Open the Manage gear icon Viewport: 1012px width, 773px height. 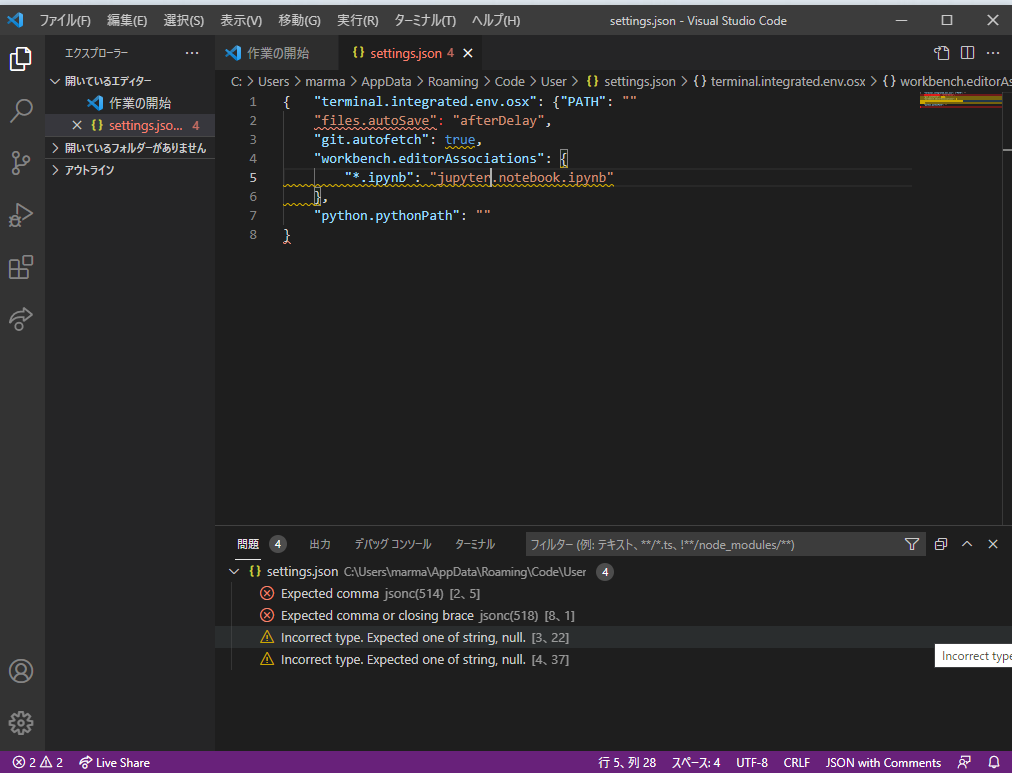[x=21, y=722]
